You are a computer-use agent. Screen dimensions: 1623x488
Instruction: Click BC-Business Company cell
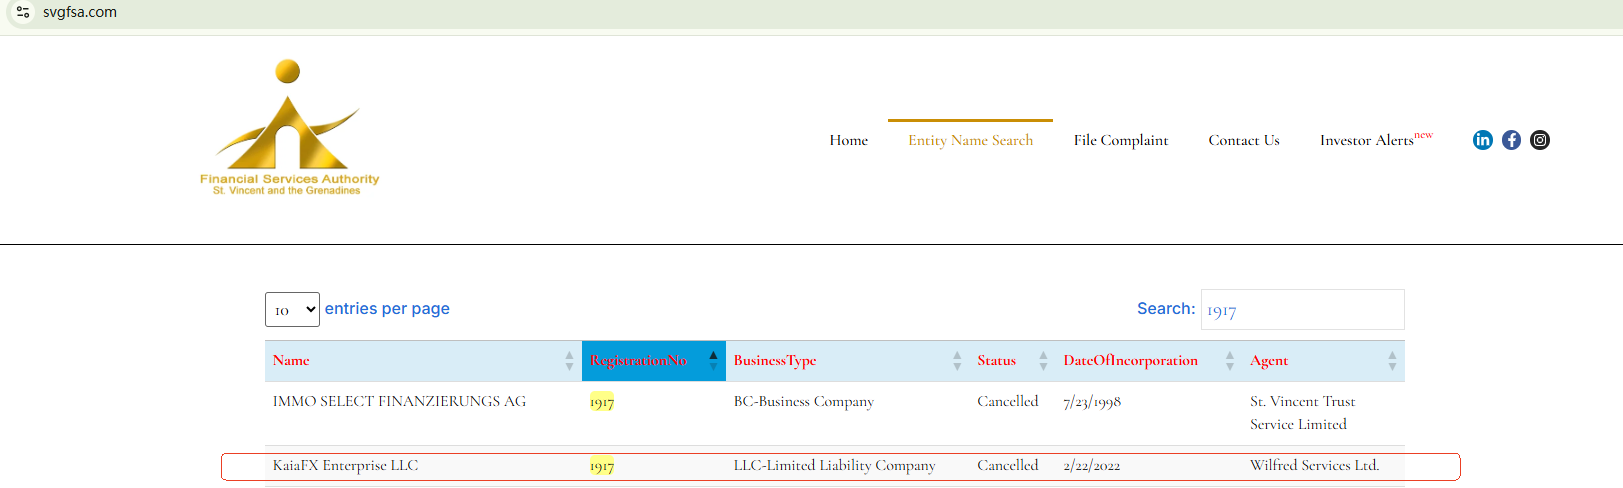click(804, 402)
